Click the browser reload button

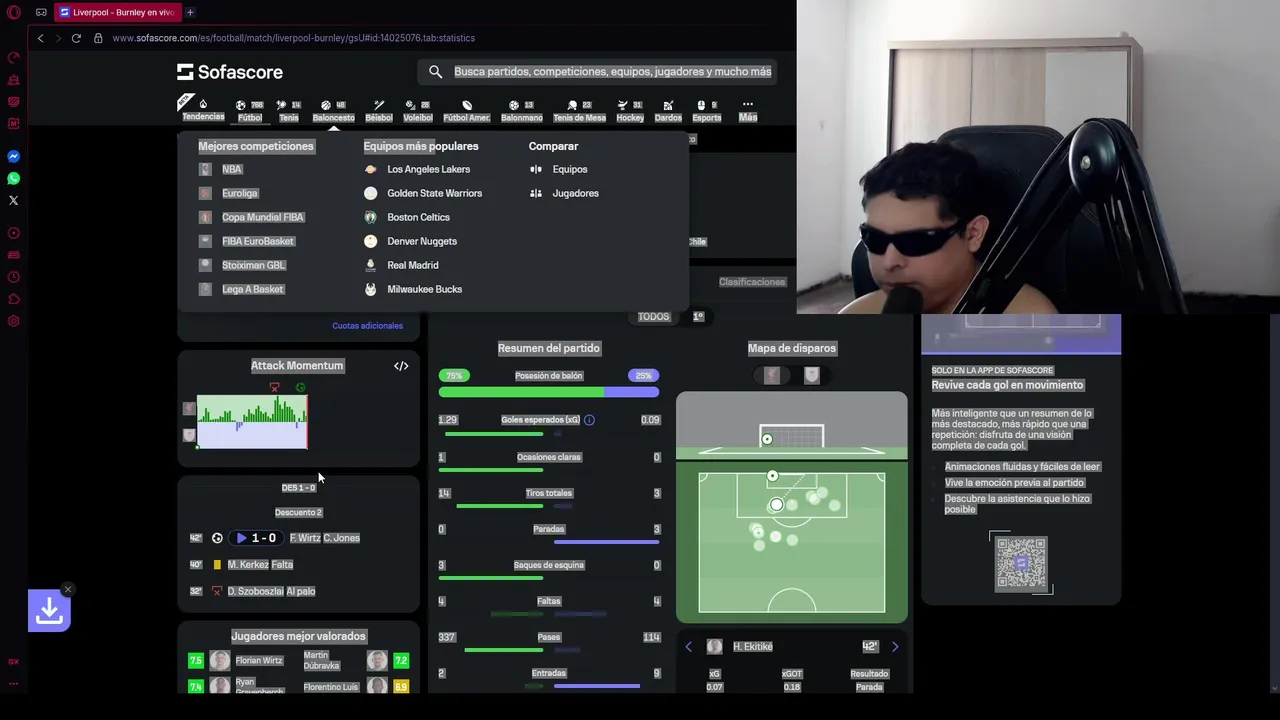(x=76, y=38)
